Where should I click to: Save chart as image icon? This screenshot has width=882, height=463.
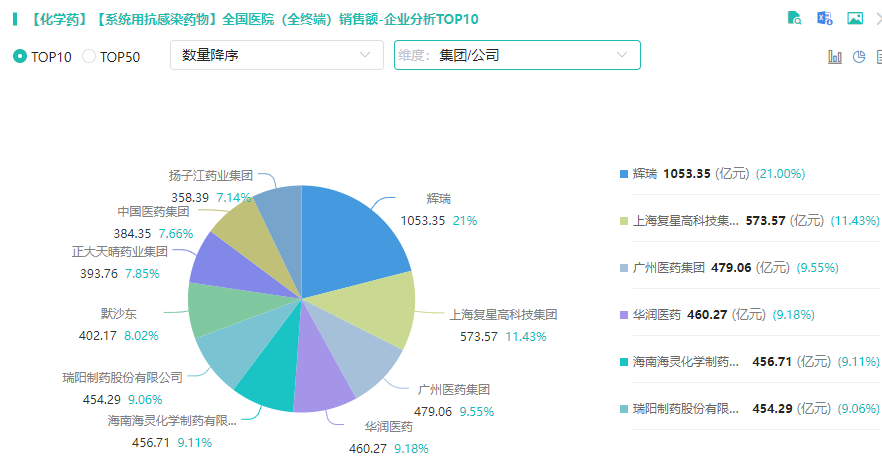(x=855, y=18)
